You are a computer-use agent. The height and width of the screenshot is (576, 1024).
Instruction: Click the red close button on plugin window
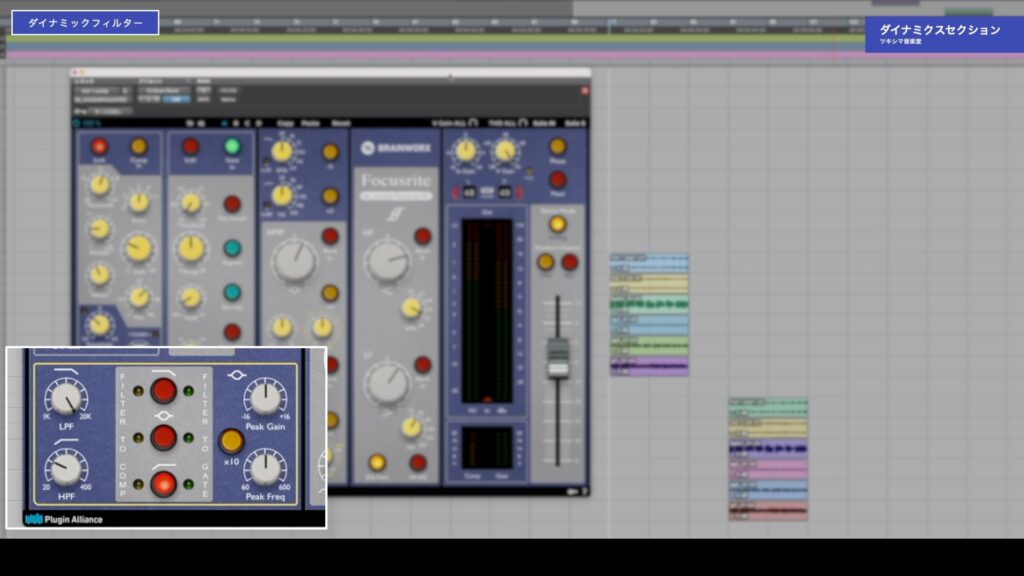tap(585, 90)
